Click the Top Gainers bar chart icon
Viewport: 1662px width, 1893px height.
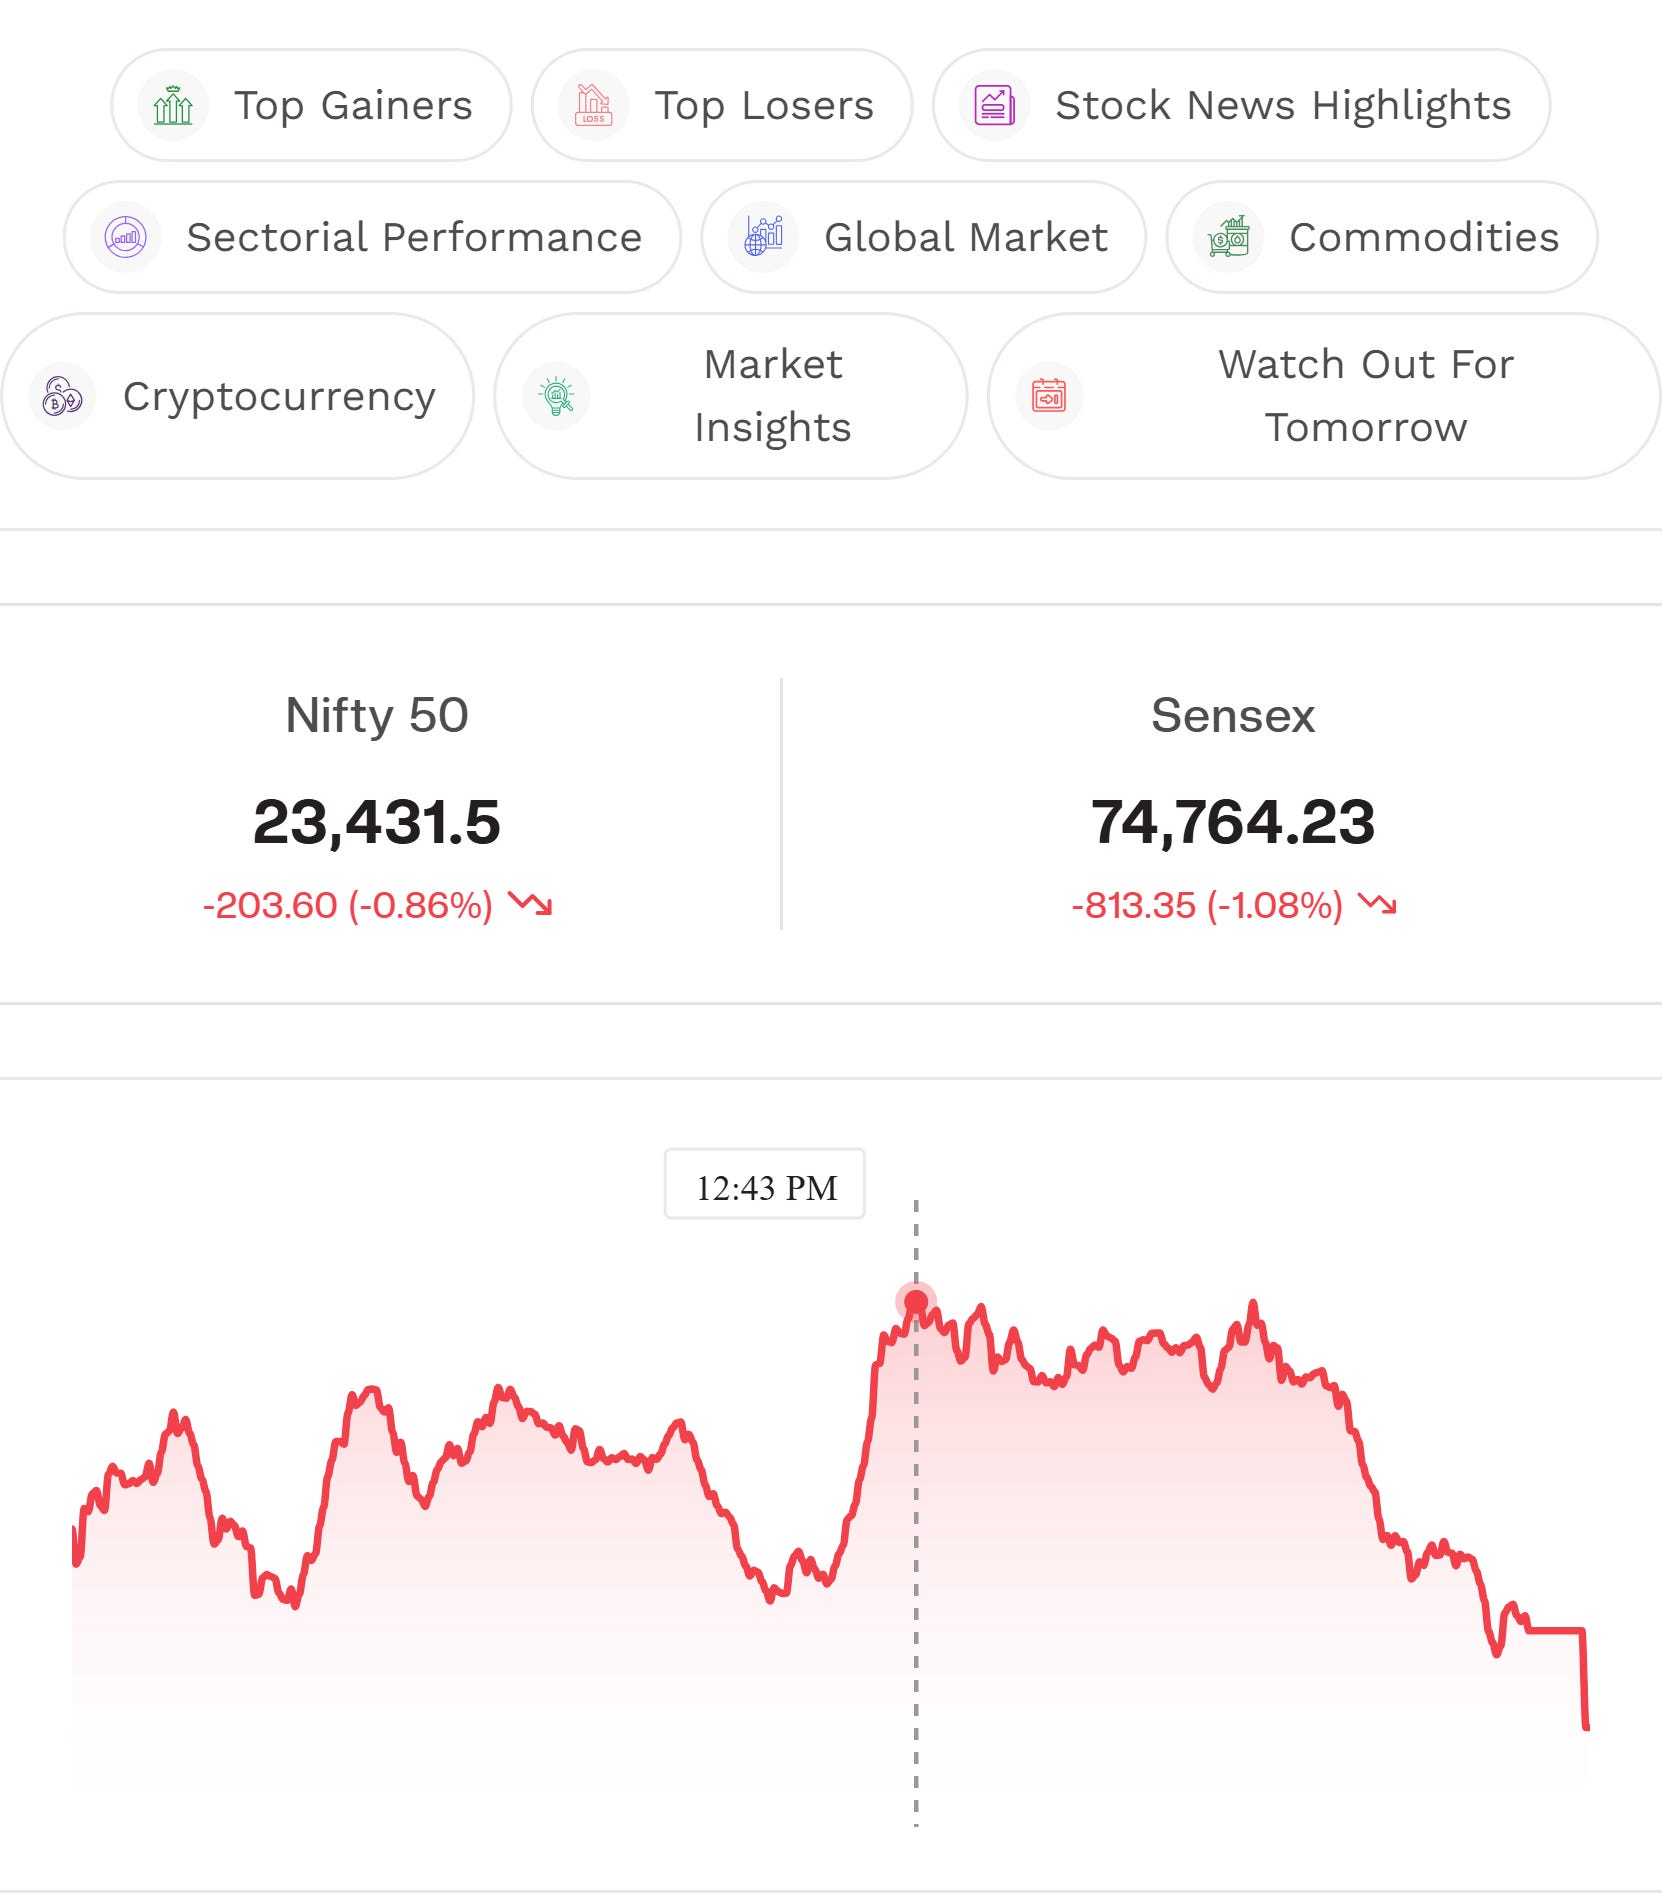173,105
